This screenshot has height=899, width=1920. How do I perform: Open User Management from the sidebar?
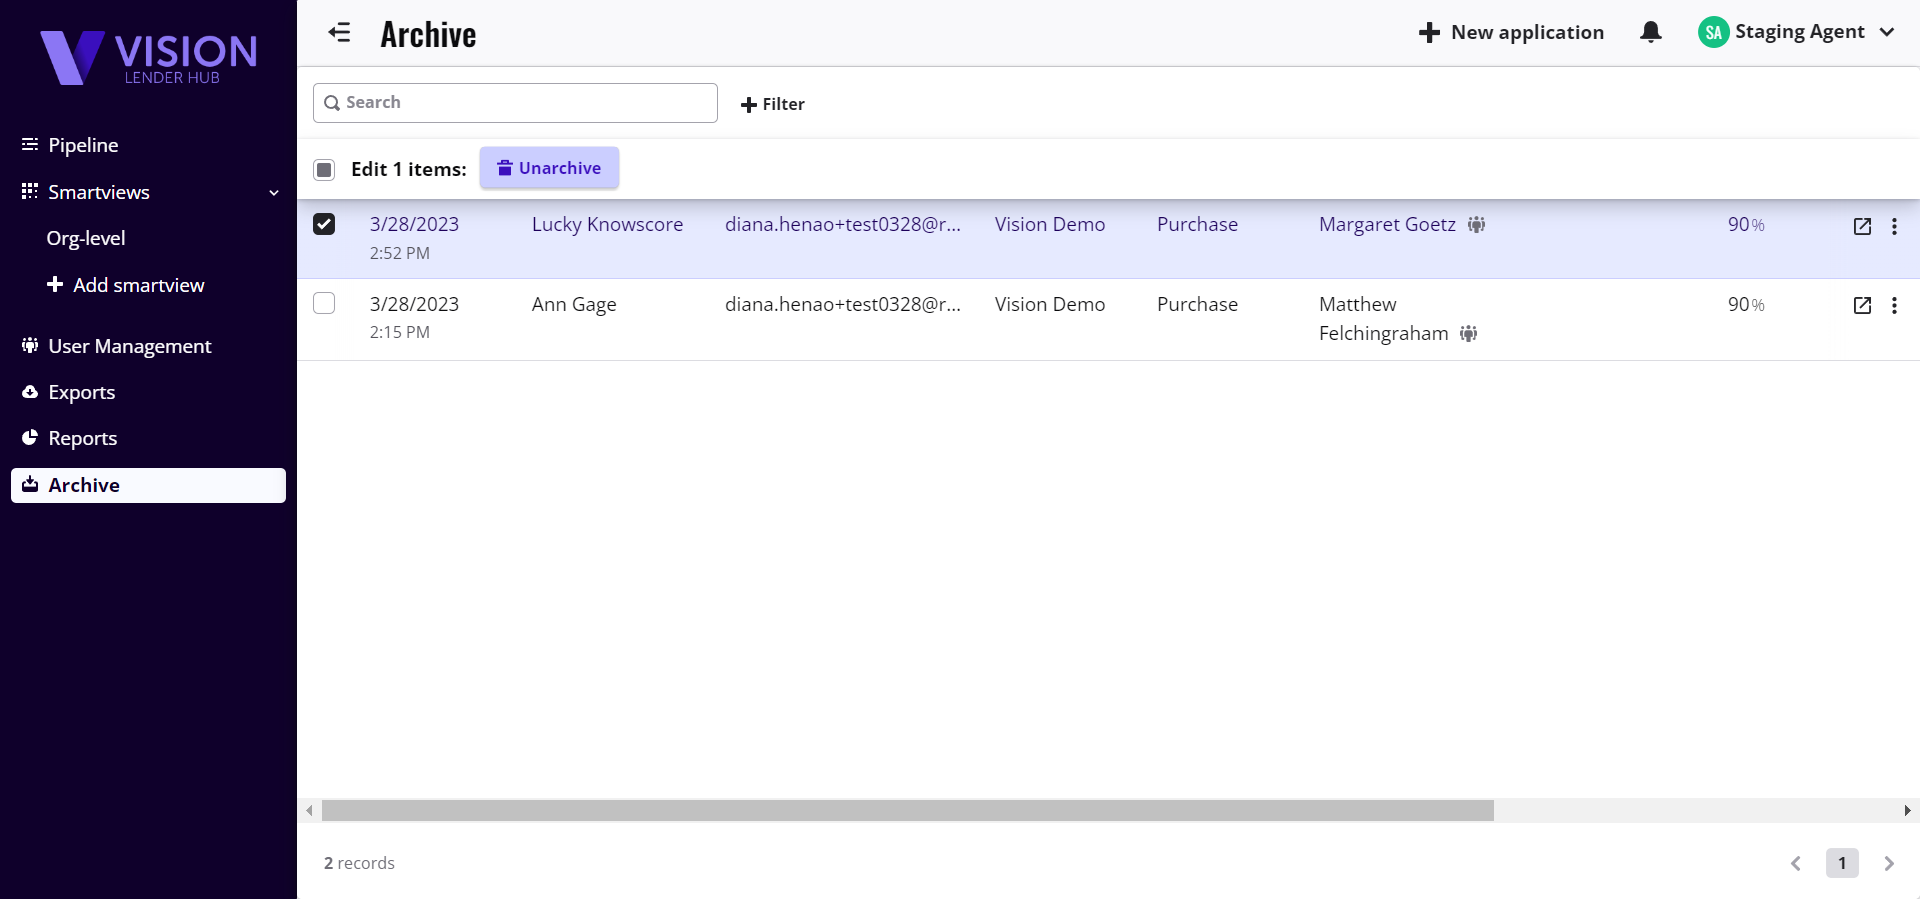[129, 346]
